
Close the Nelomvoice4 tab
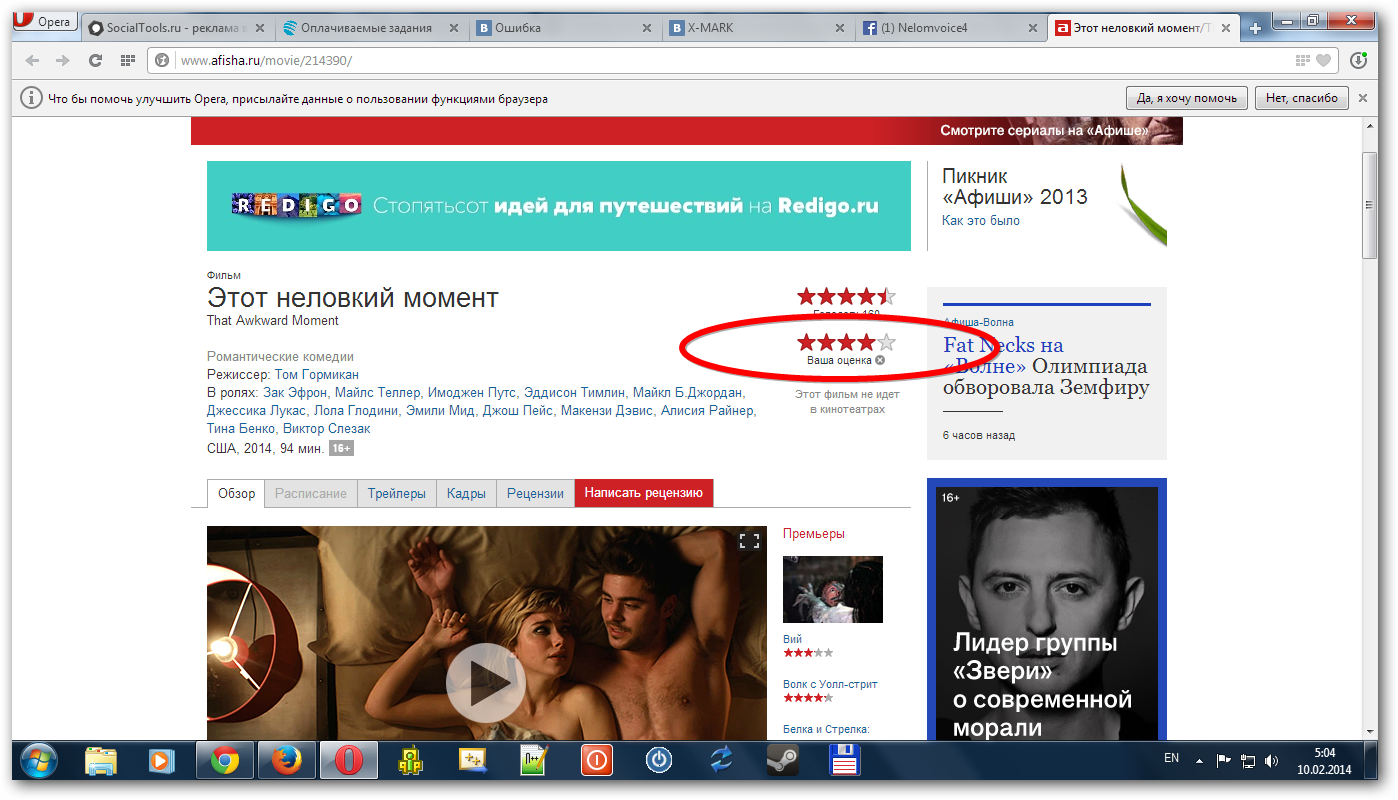click(1034, 28)
